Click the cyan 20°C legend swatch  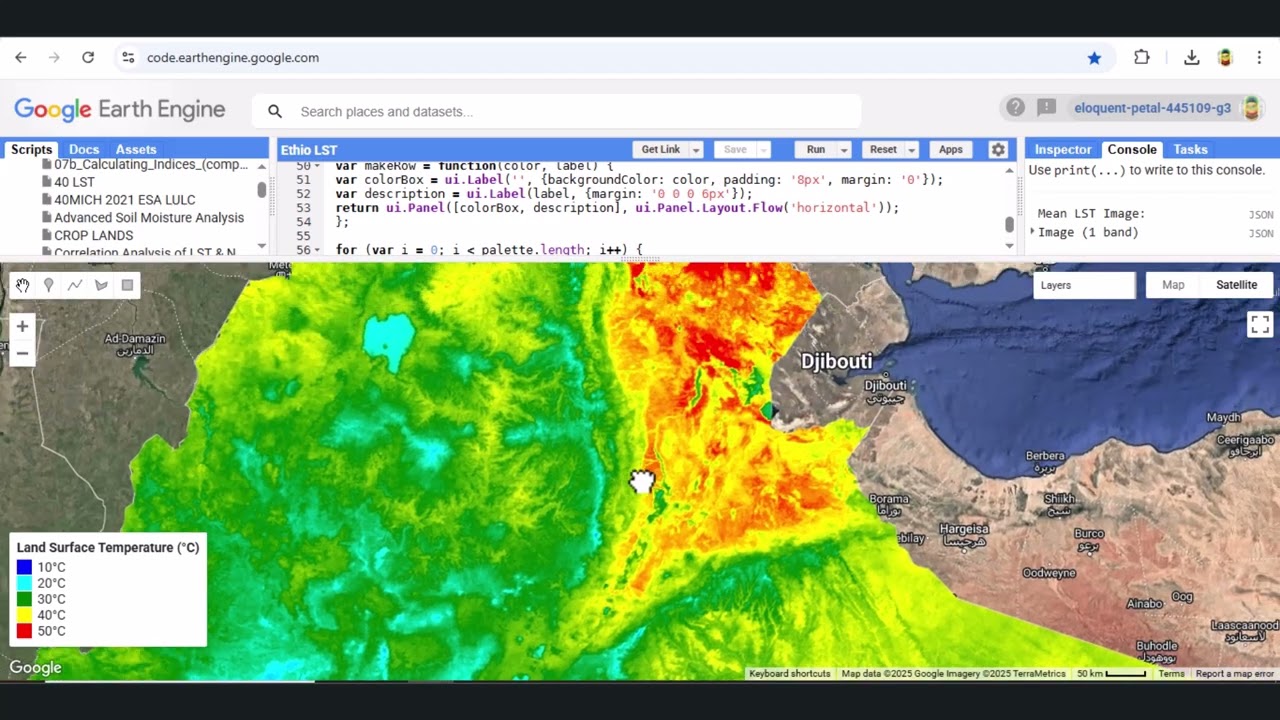(25, 583)
